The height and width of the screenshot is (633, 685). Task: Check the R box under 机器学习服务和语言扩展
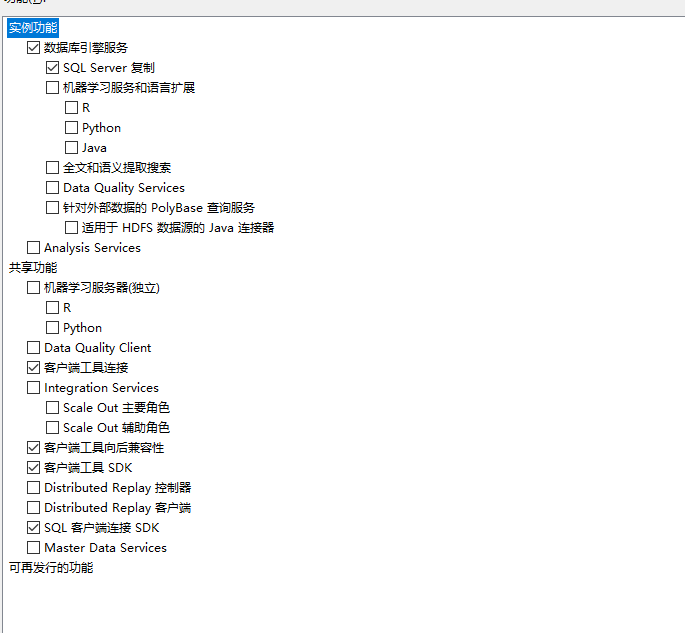click(x=71, y=107)
